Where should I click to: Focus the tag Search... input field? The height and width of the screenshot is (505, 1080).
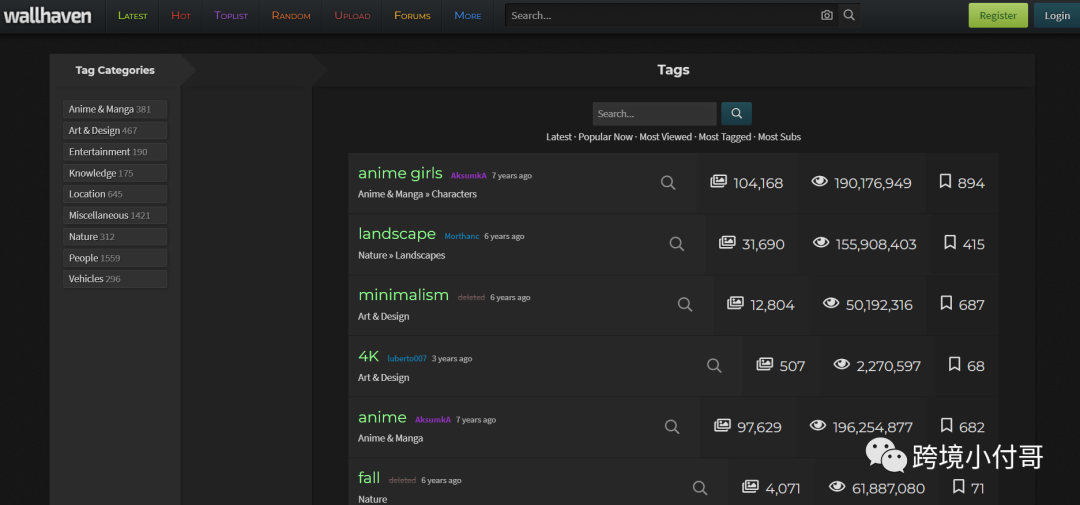654,114
